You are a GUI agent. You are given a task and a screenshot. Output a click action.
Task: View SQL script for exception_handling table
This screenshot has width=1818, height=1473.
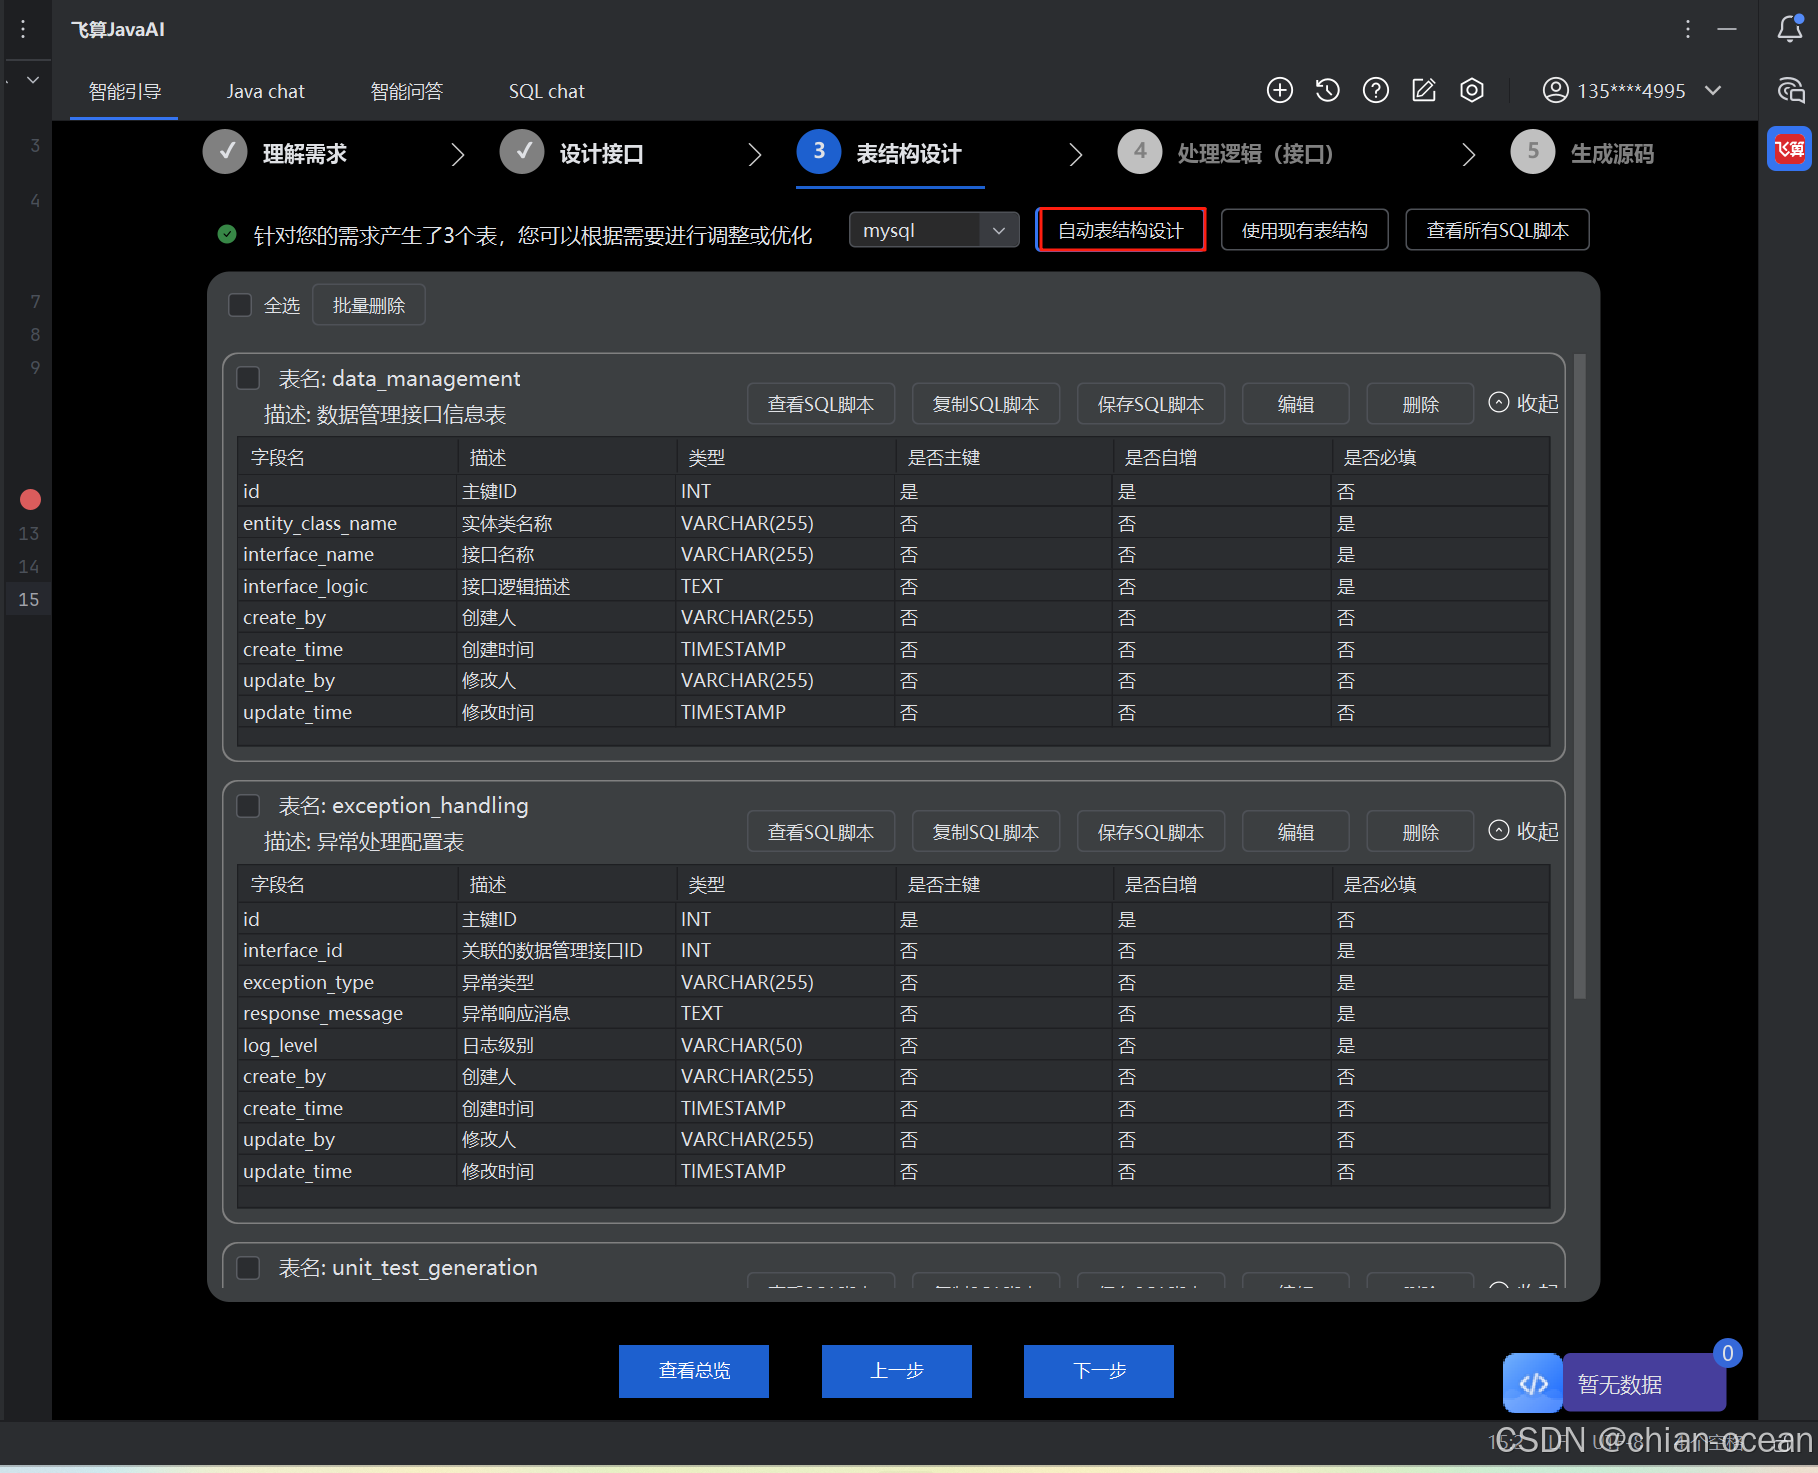point(821,832)
